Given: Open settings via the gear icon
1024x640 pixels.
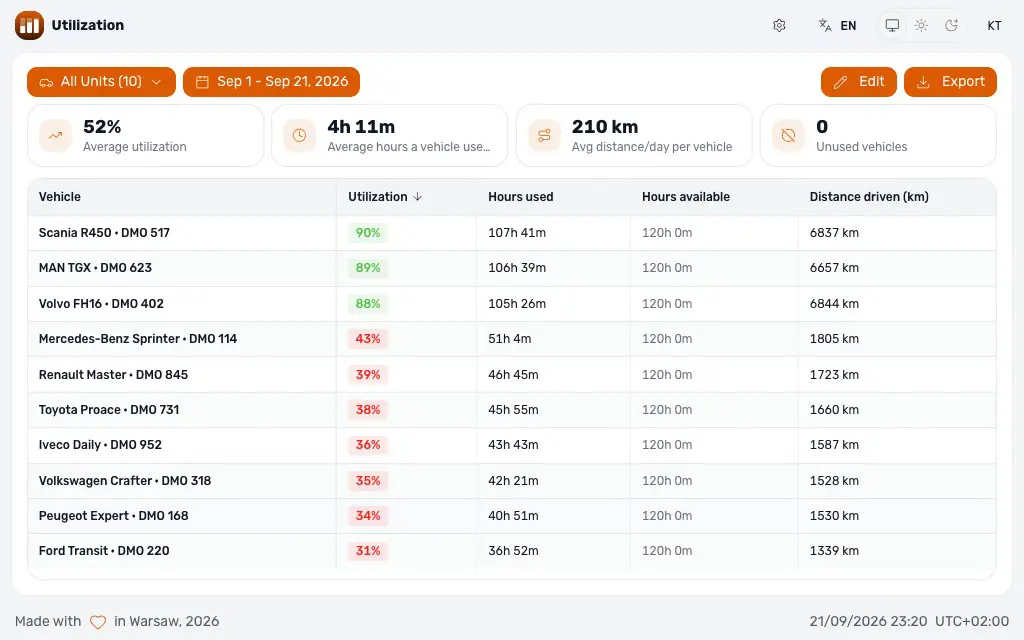Looking at the screenshot, I should point(779,25).
